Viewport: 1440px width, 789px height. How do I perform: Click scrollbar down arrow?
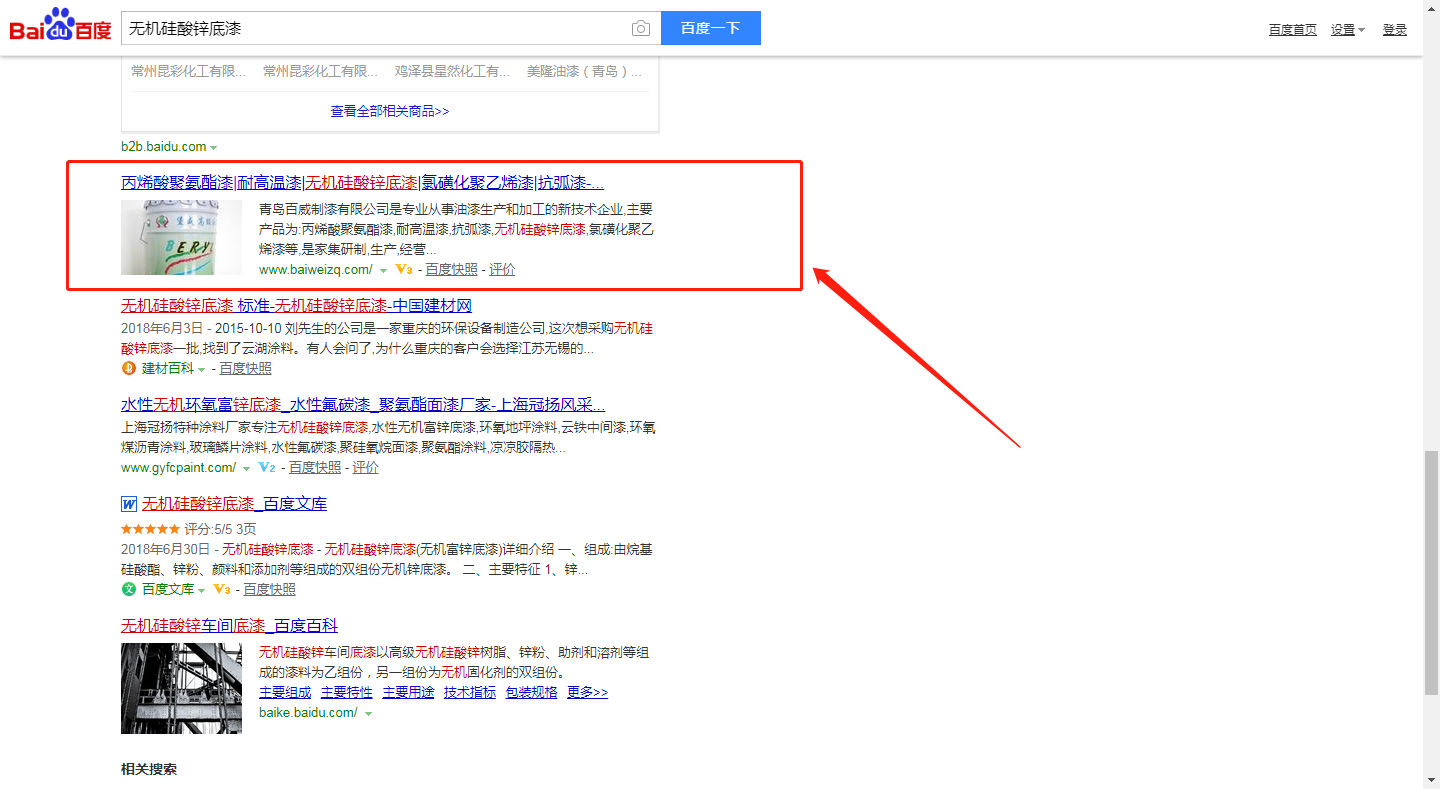click(x=1431, y=779)
